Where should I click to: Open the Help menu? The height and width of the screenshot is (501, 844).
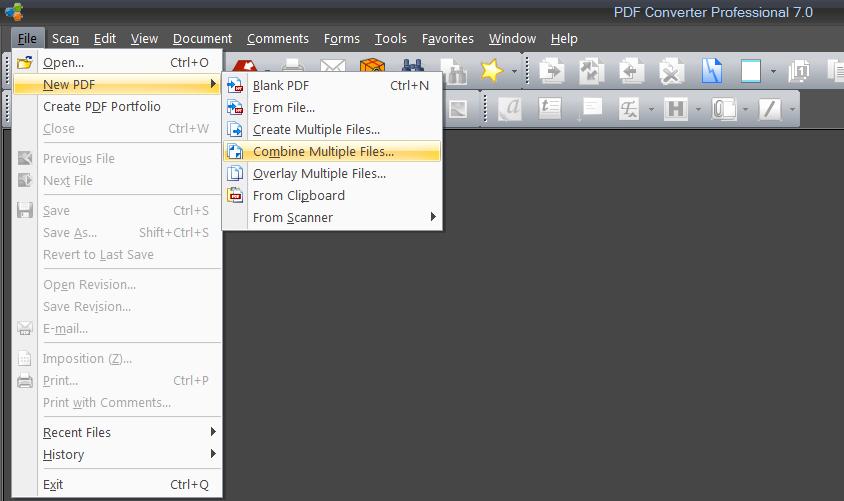(564, 39)
